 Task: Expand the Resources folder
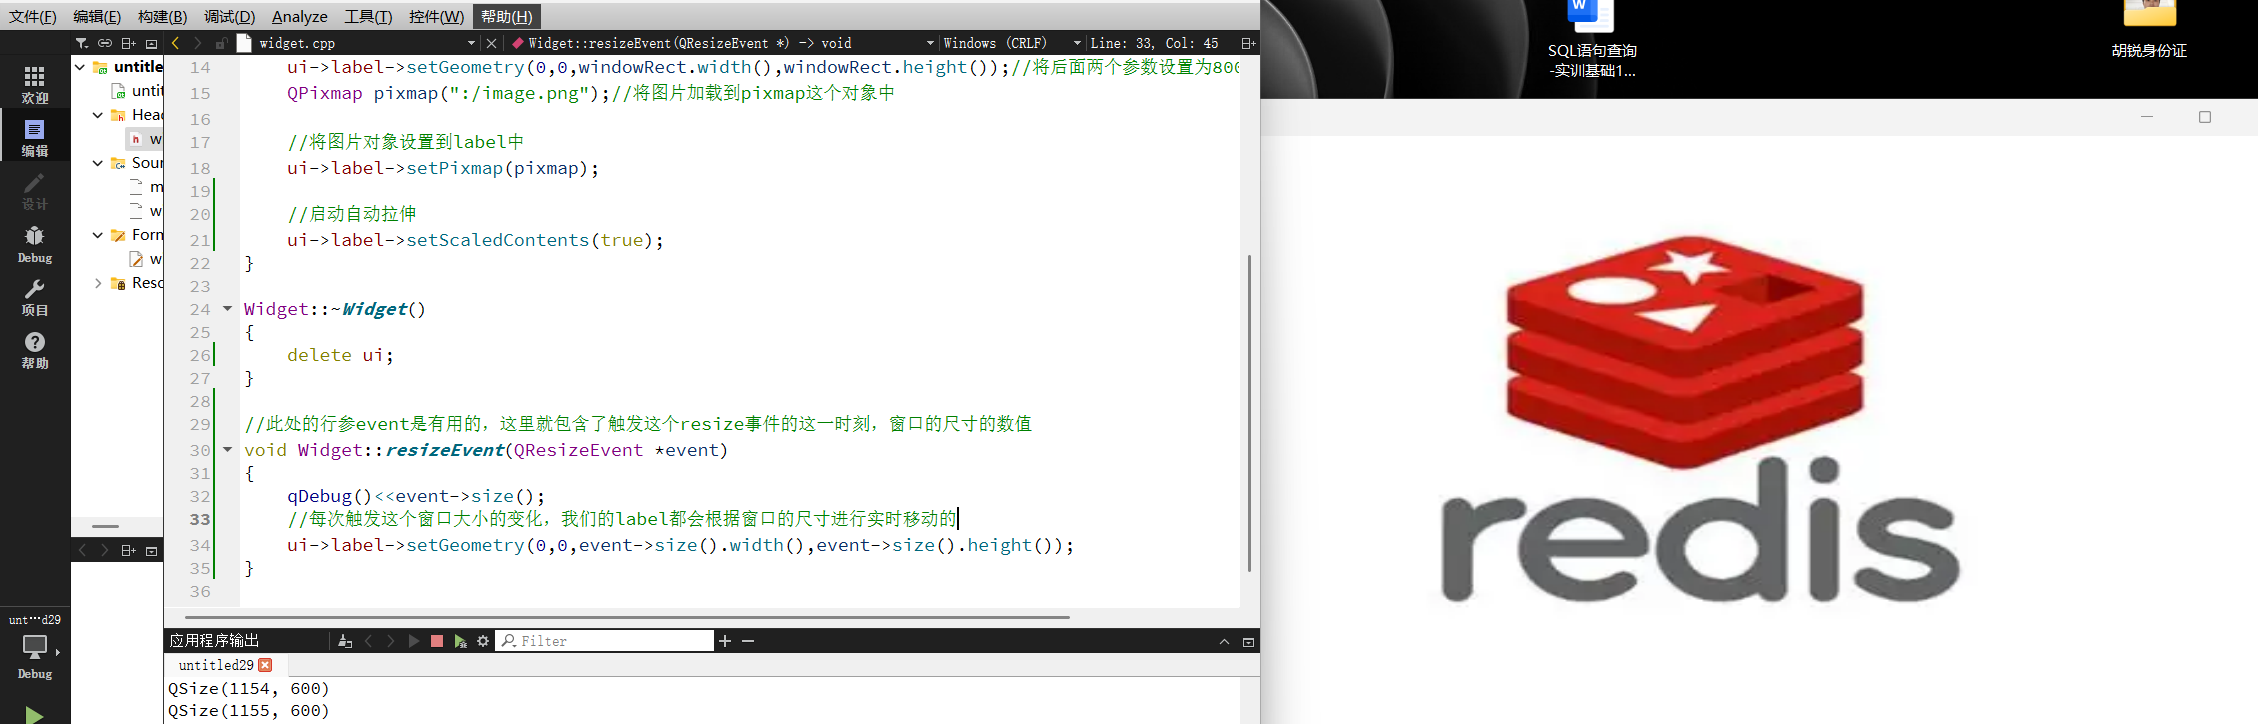point(98,283)
